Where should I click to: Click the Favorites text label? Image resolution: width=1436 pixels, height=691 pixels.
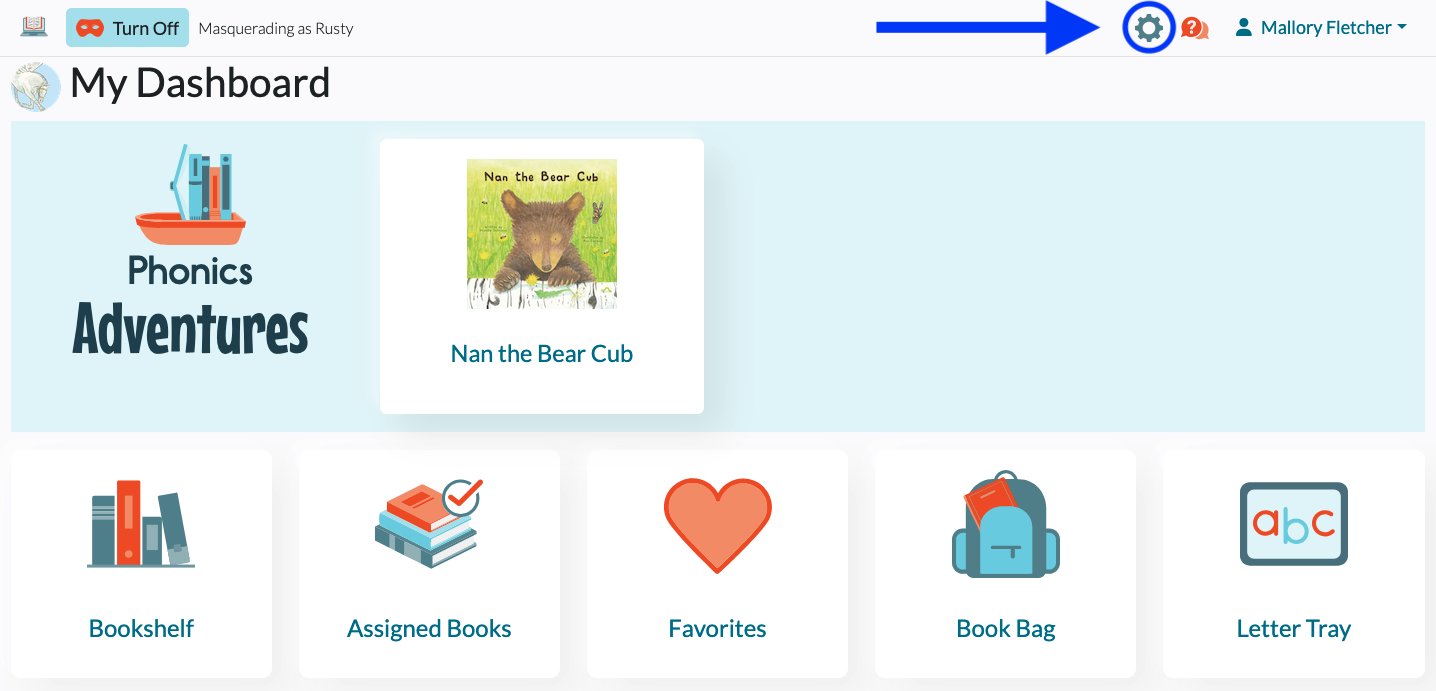click(718, 628)
